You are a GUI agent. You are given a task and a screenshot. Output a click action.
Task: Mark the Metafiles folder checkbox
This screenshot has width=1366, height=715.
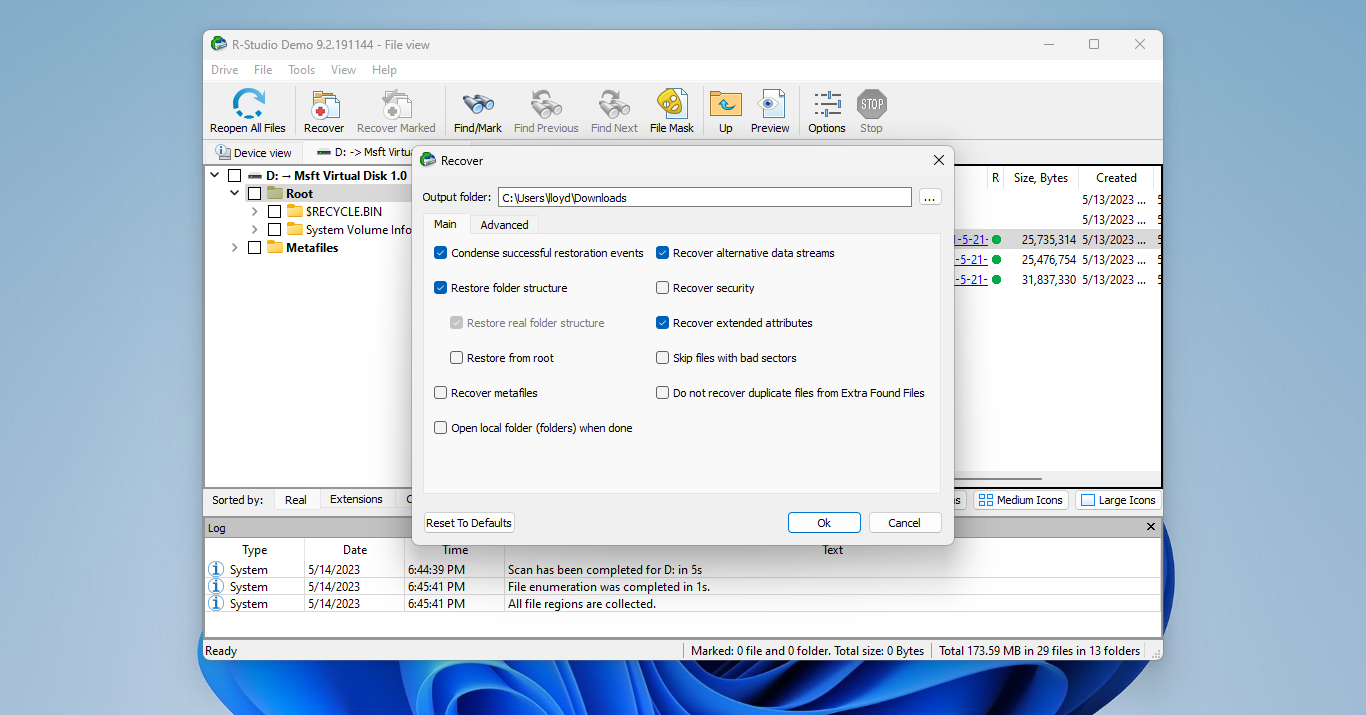(x=254, y=247)
